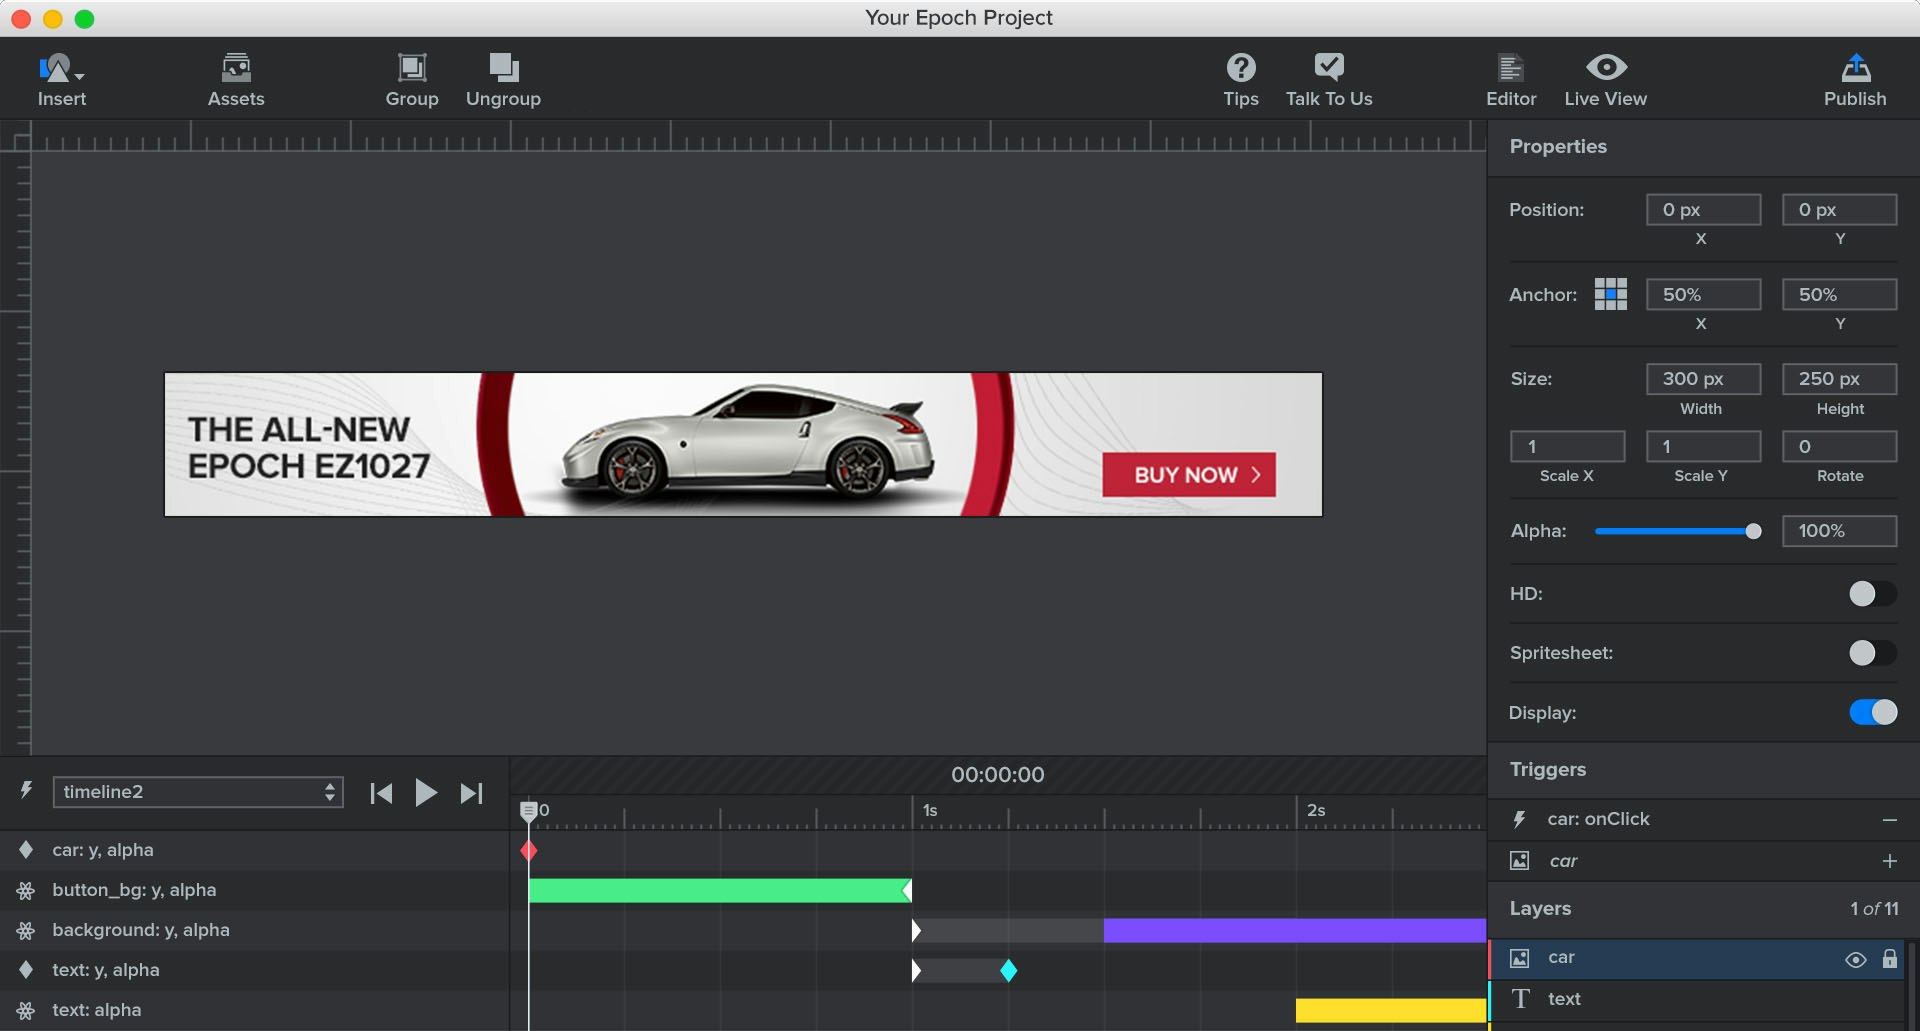Click the easing icon for background track
Viewport: 1920px width, 1031px height.
pos(26,930)
